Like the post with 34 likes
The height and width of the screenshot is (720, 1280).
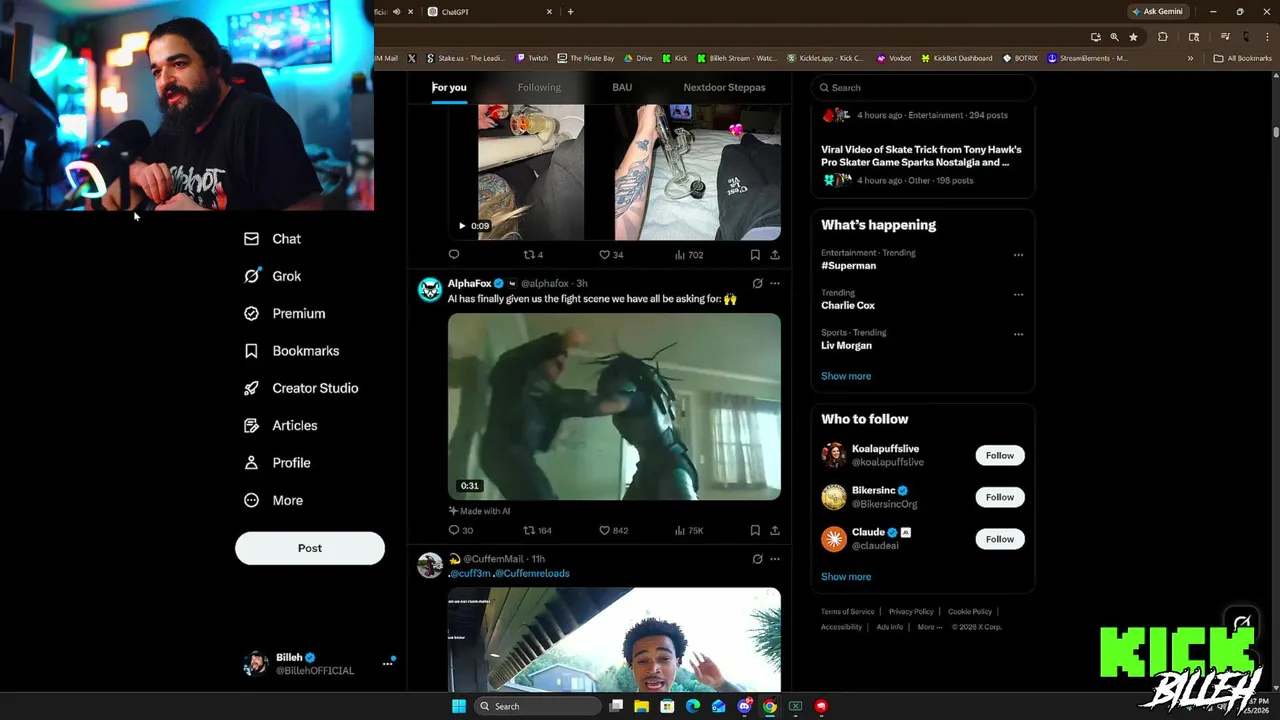(x=611, y=255)
